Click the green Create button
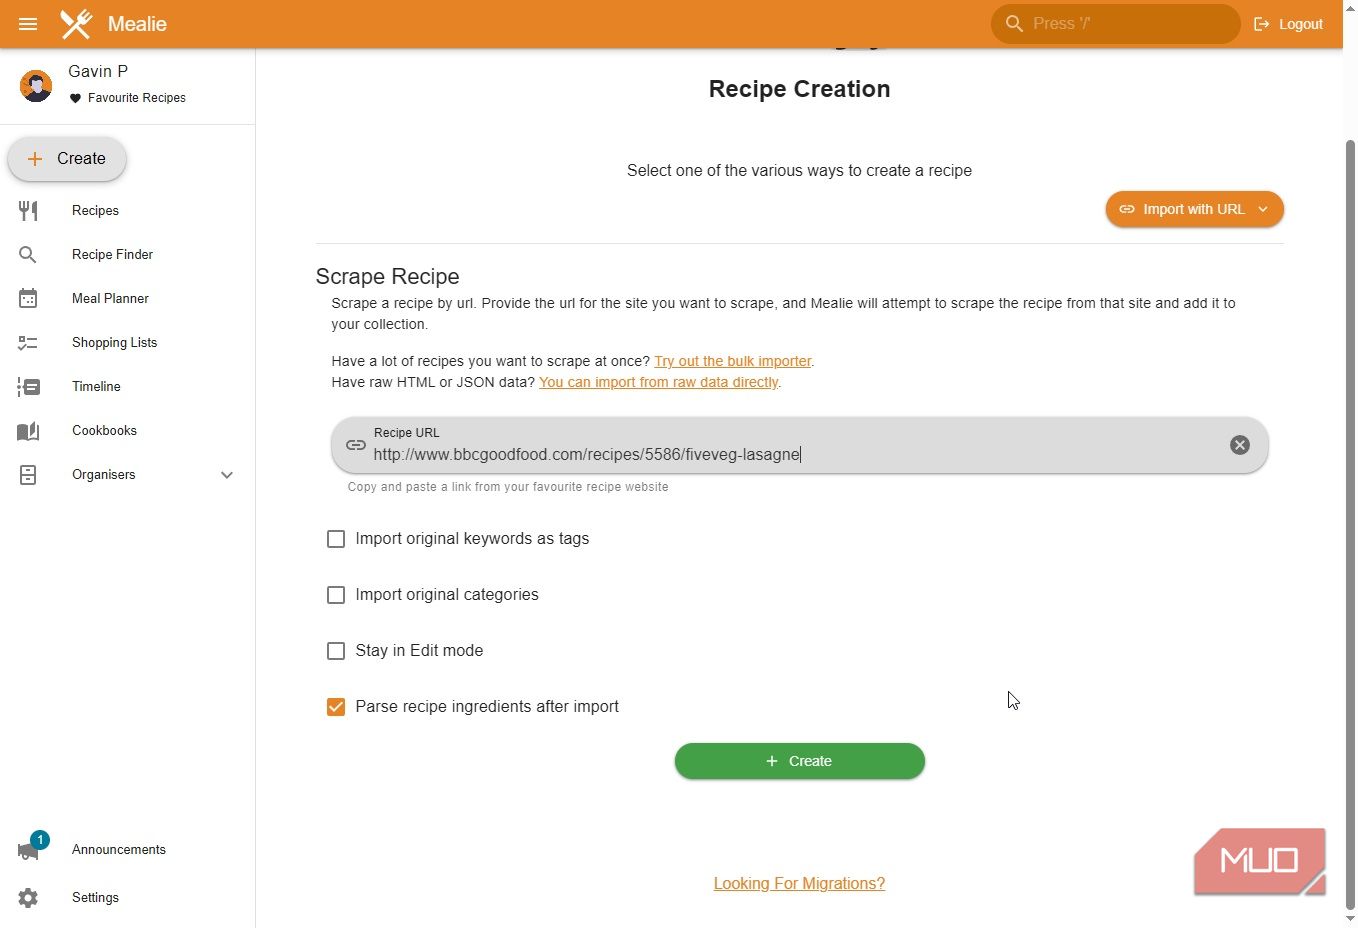1358x928 pixels. (799, 761)
